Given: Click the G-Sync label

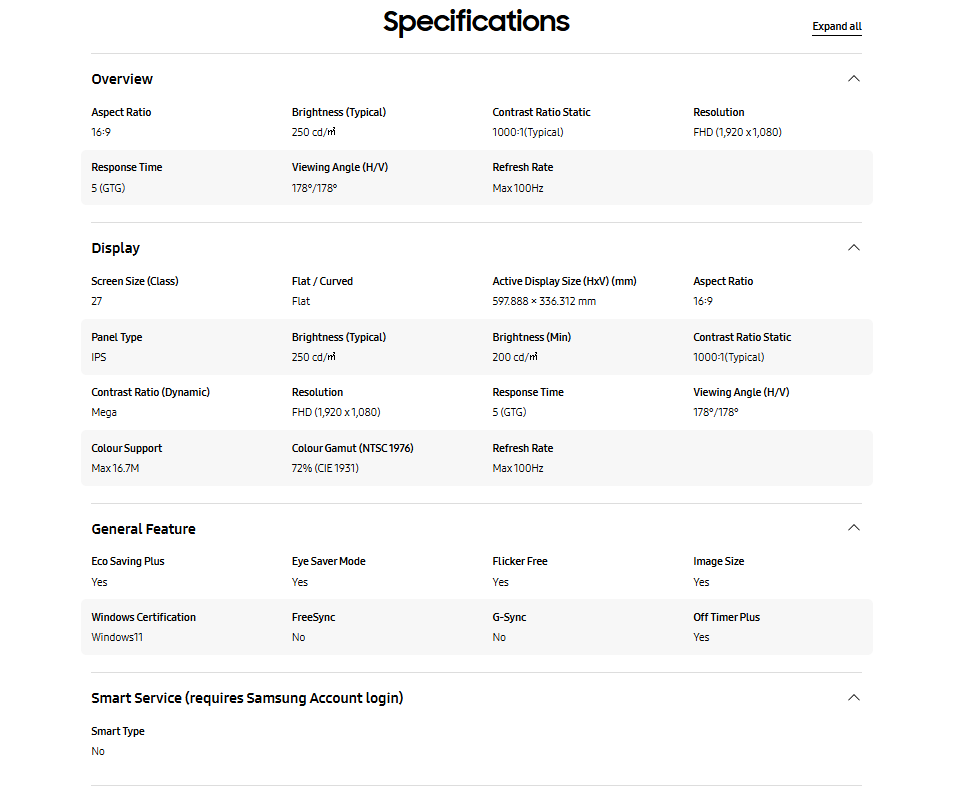Looking at the screenshot, I should [509, 617].
